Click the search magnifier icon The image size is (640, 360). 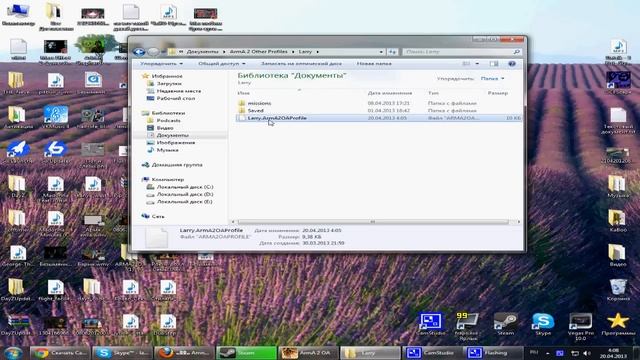[x=516, y=52]
